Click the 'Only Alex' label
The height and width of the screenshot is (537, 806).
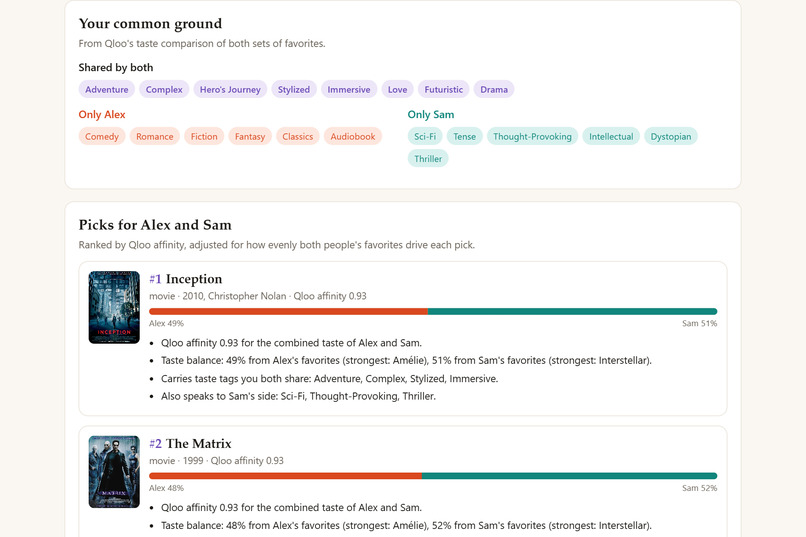pos(102,115)
